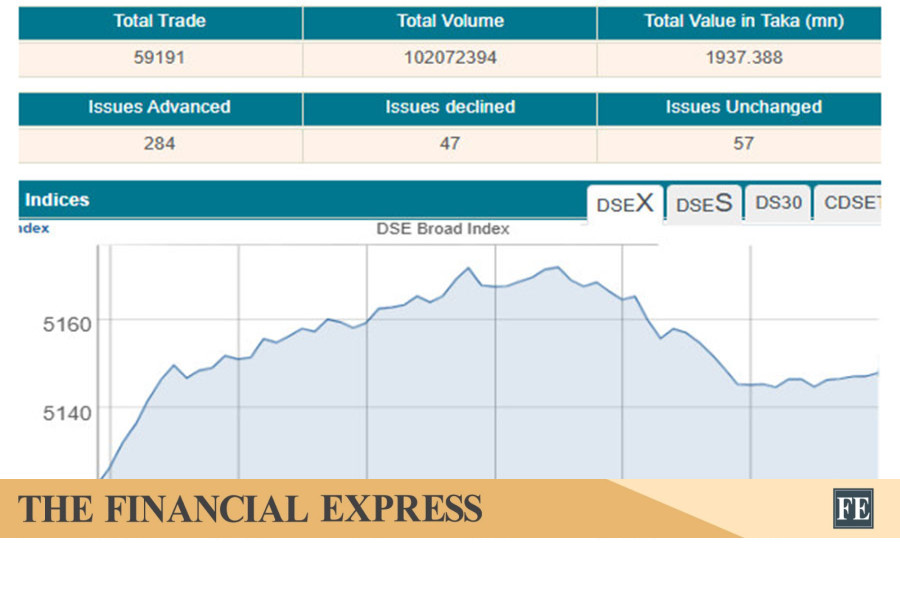Show the CDSET index tab

coord(849,203)
